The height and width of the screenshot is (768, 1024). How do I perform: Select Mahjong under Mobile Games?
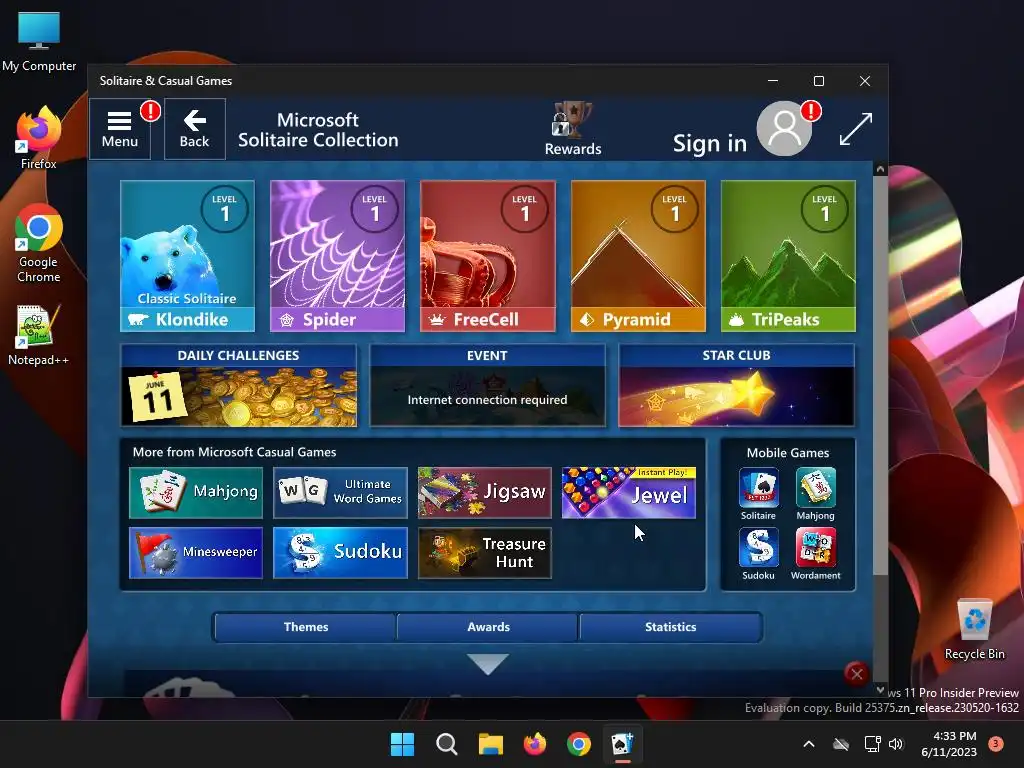816,494
